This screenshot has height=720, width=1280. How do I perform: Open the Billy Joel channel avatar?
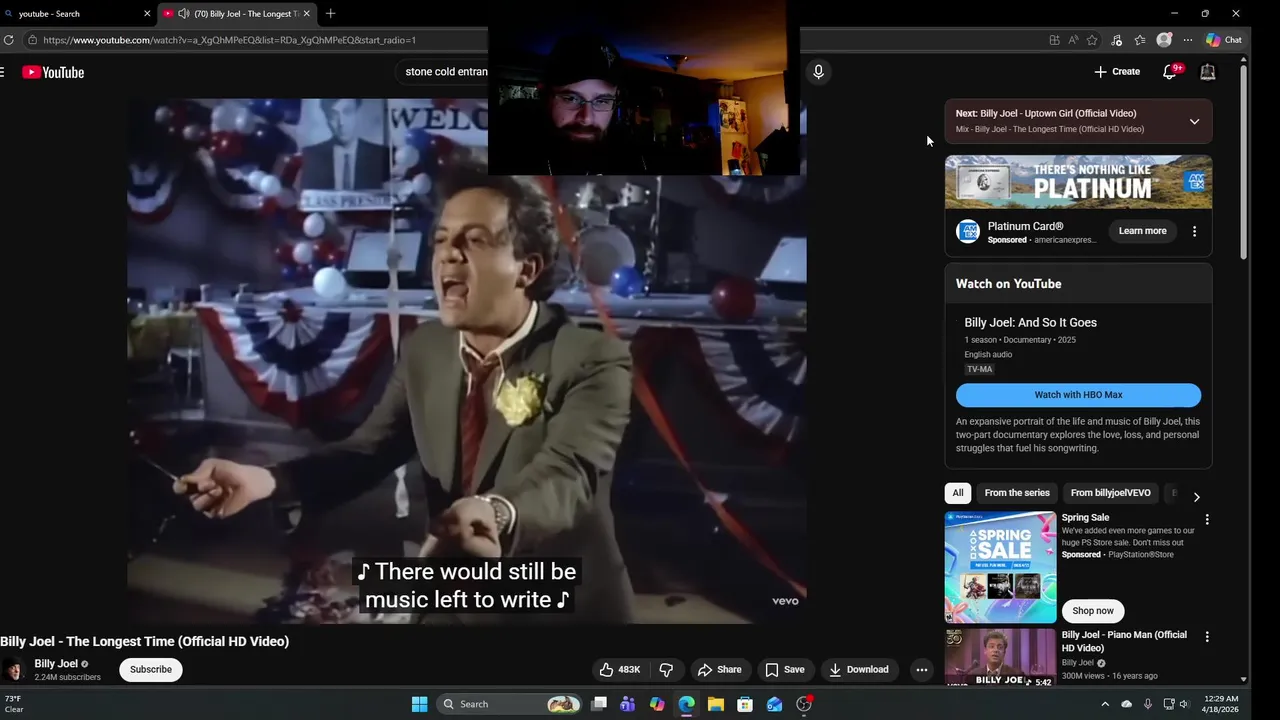(15, 670)
